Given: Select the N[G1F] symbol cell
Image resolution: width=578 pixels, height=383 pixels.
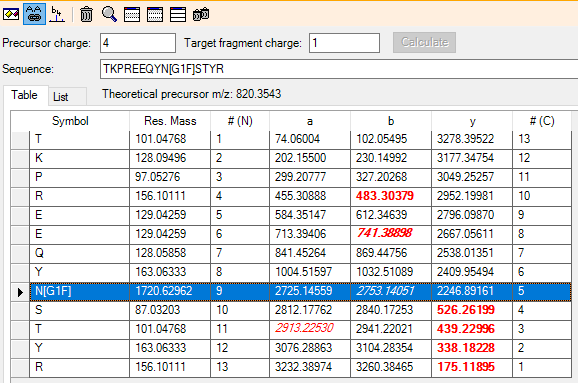Looking at the screenshot, I should click(x=80, y=291).
